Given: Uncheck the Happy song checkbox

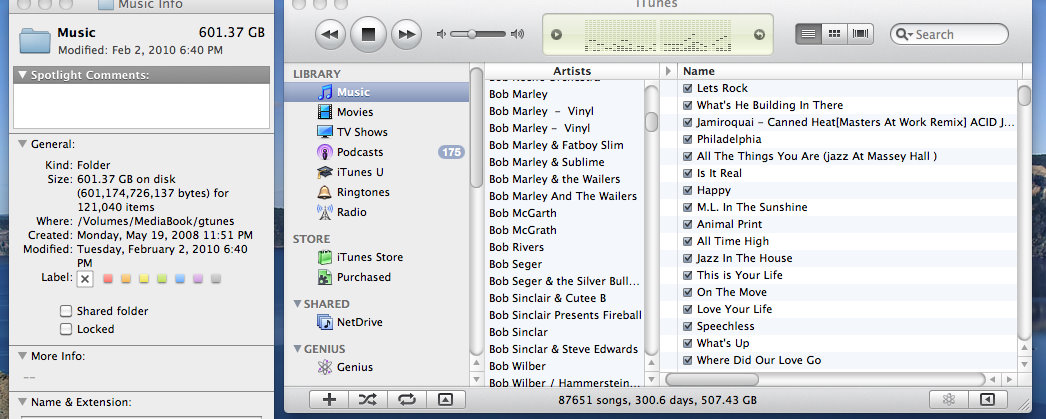Looking at the screenshot, I should coord(688,190).
